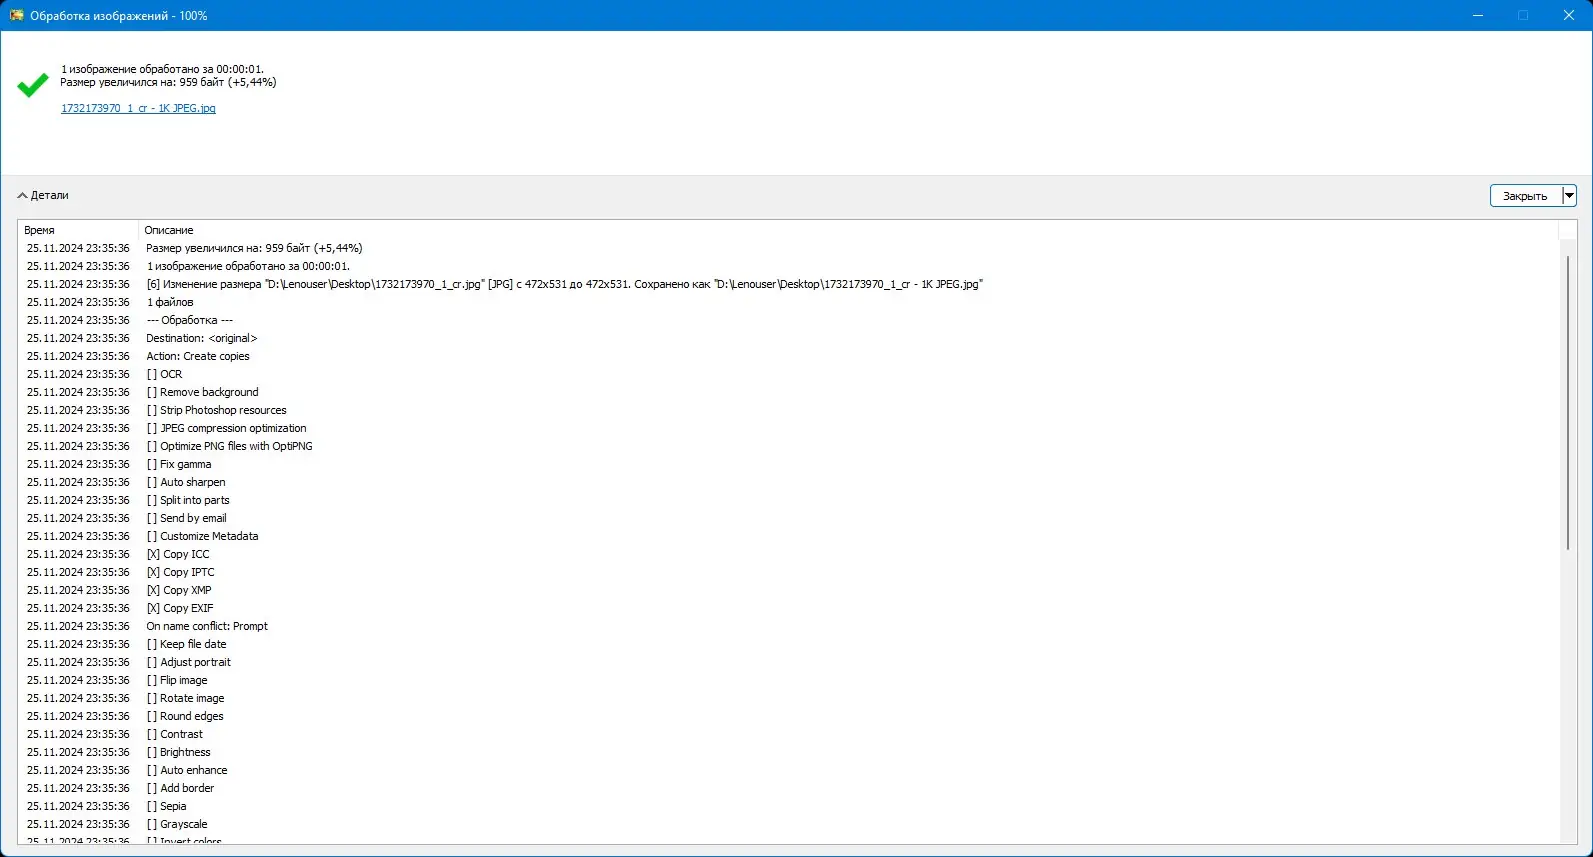Screen dimensions: 1593x857
Task: Open the 1732173970_1_cr - 1K JPEG.jpg link
Action: point(138,108)
